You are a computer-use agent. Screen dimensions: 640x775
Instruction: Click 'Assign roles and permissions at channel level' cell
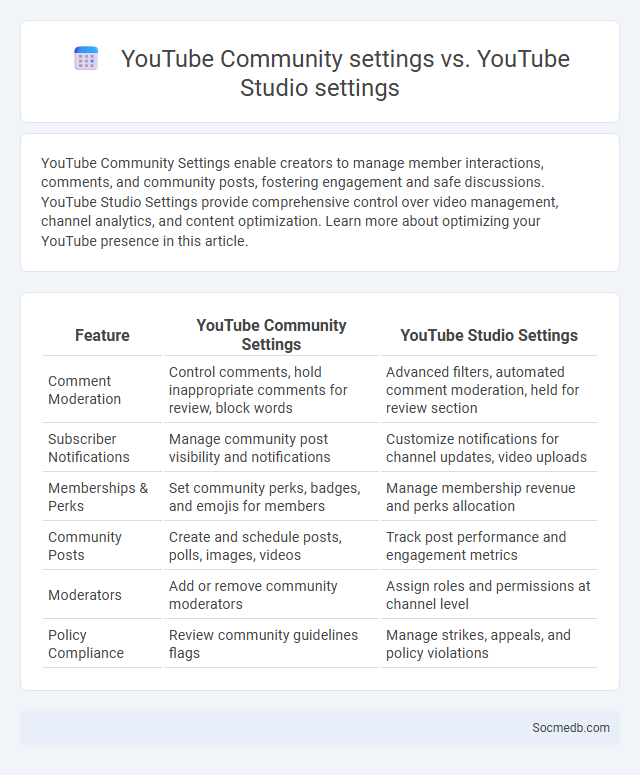click(x=489, y=595)
